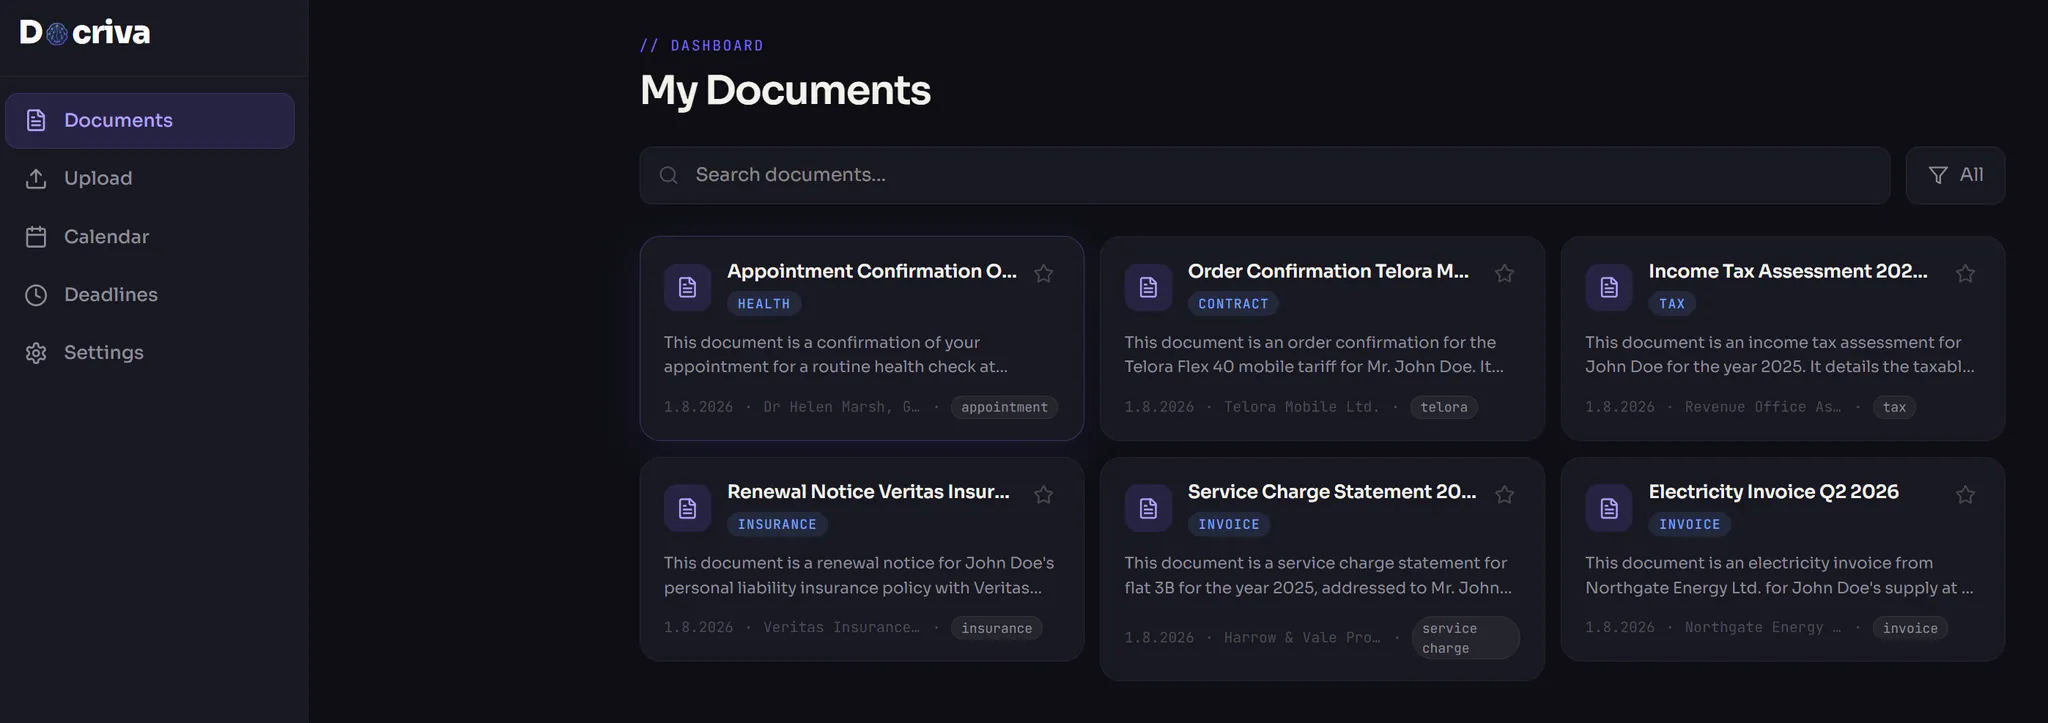The image size is (2048, 723).
Task: Click the Docriva logo
Action: coord(85,33)
